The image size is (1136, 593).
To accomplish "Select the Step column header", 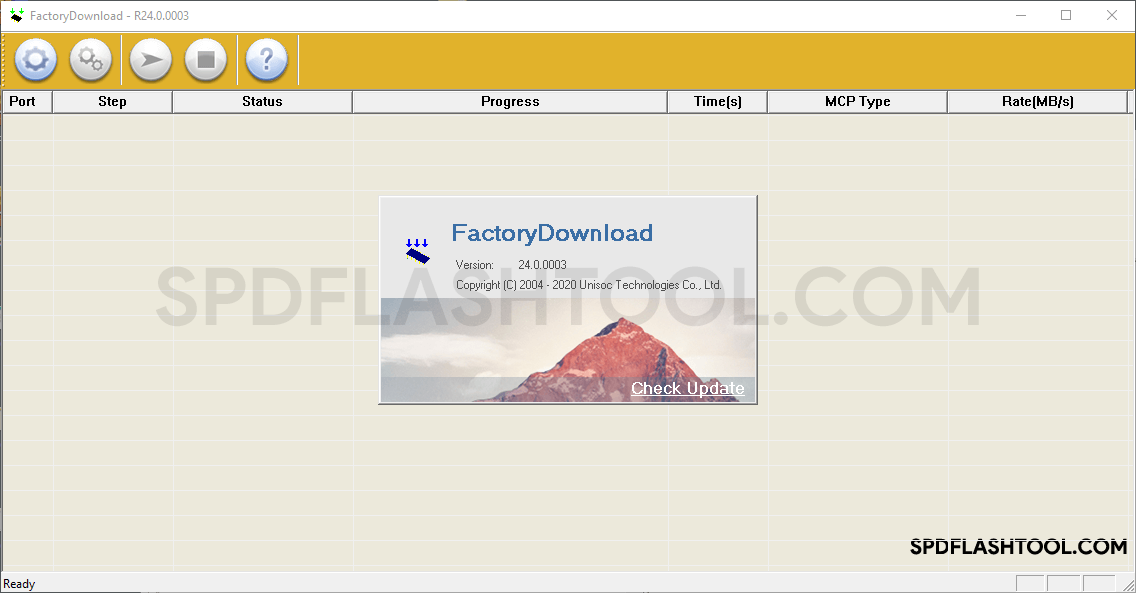I will tap(112, 101).
